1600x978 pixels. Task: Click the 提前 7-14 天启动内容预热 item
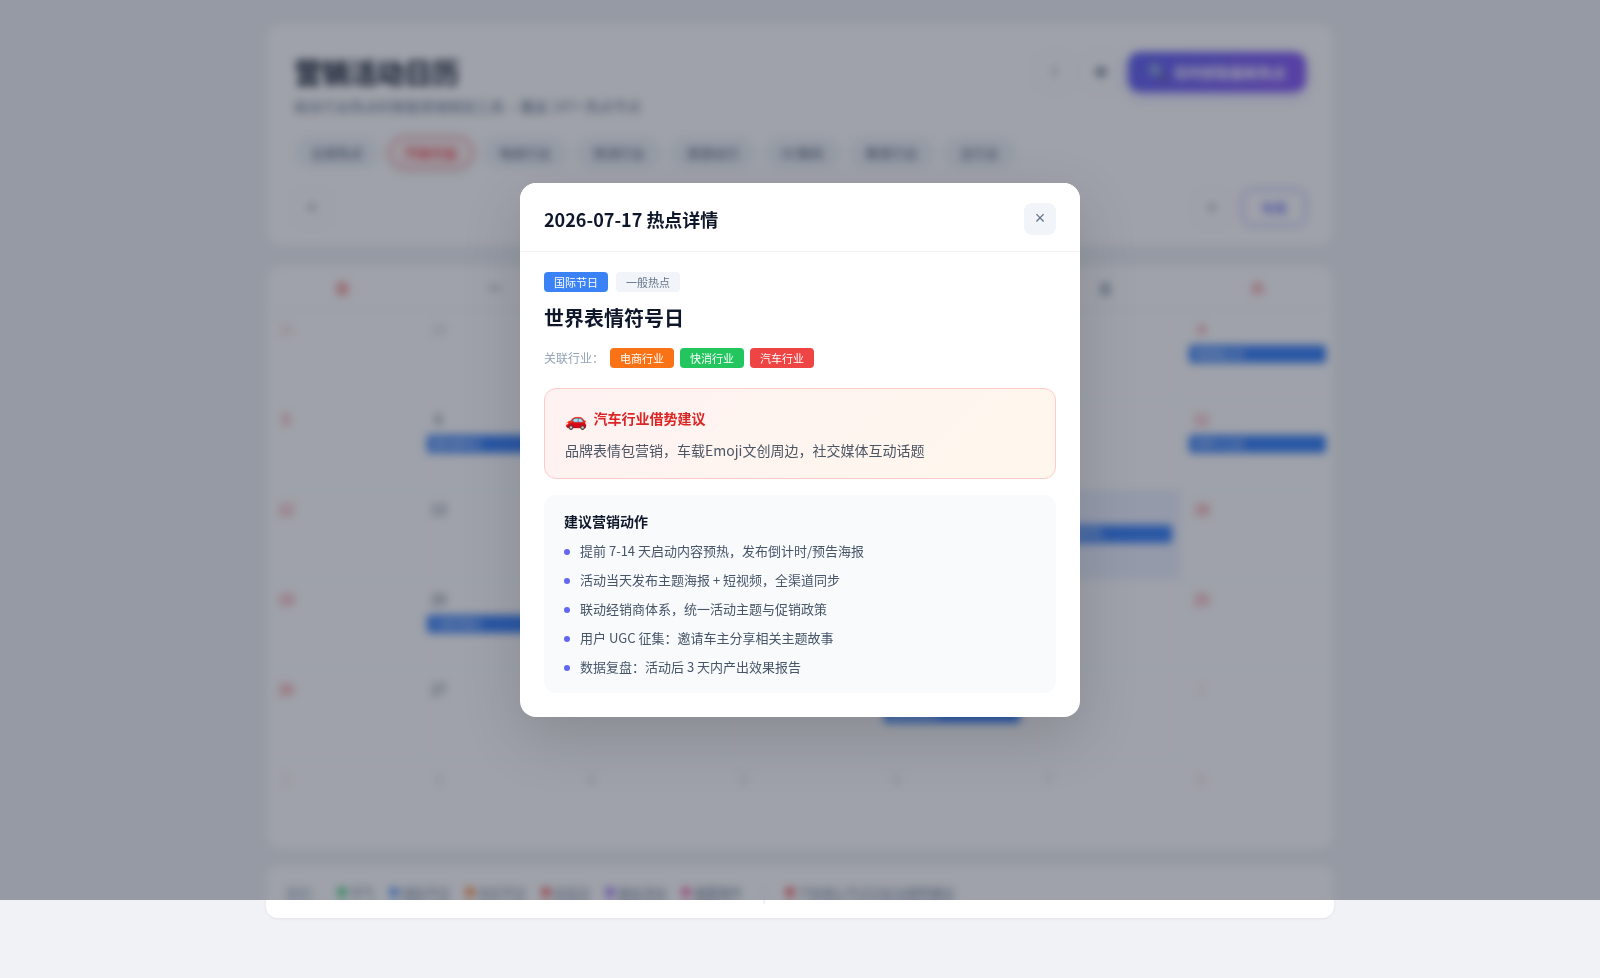point(714,552)
